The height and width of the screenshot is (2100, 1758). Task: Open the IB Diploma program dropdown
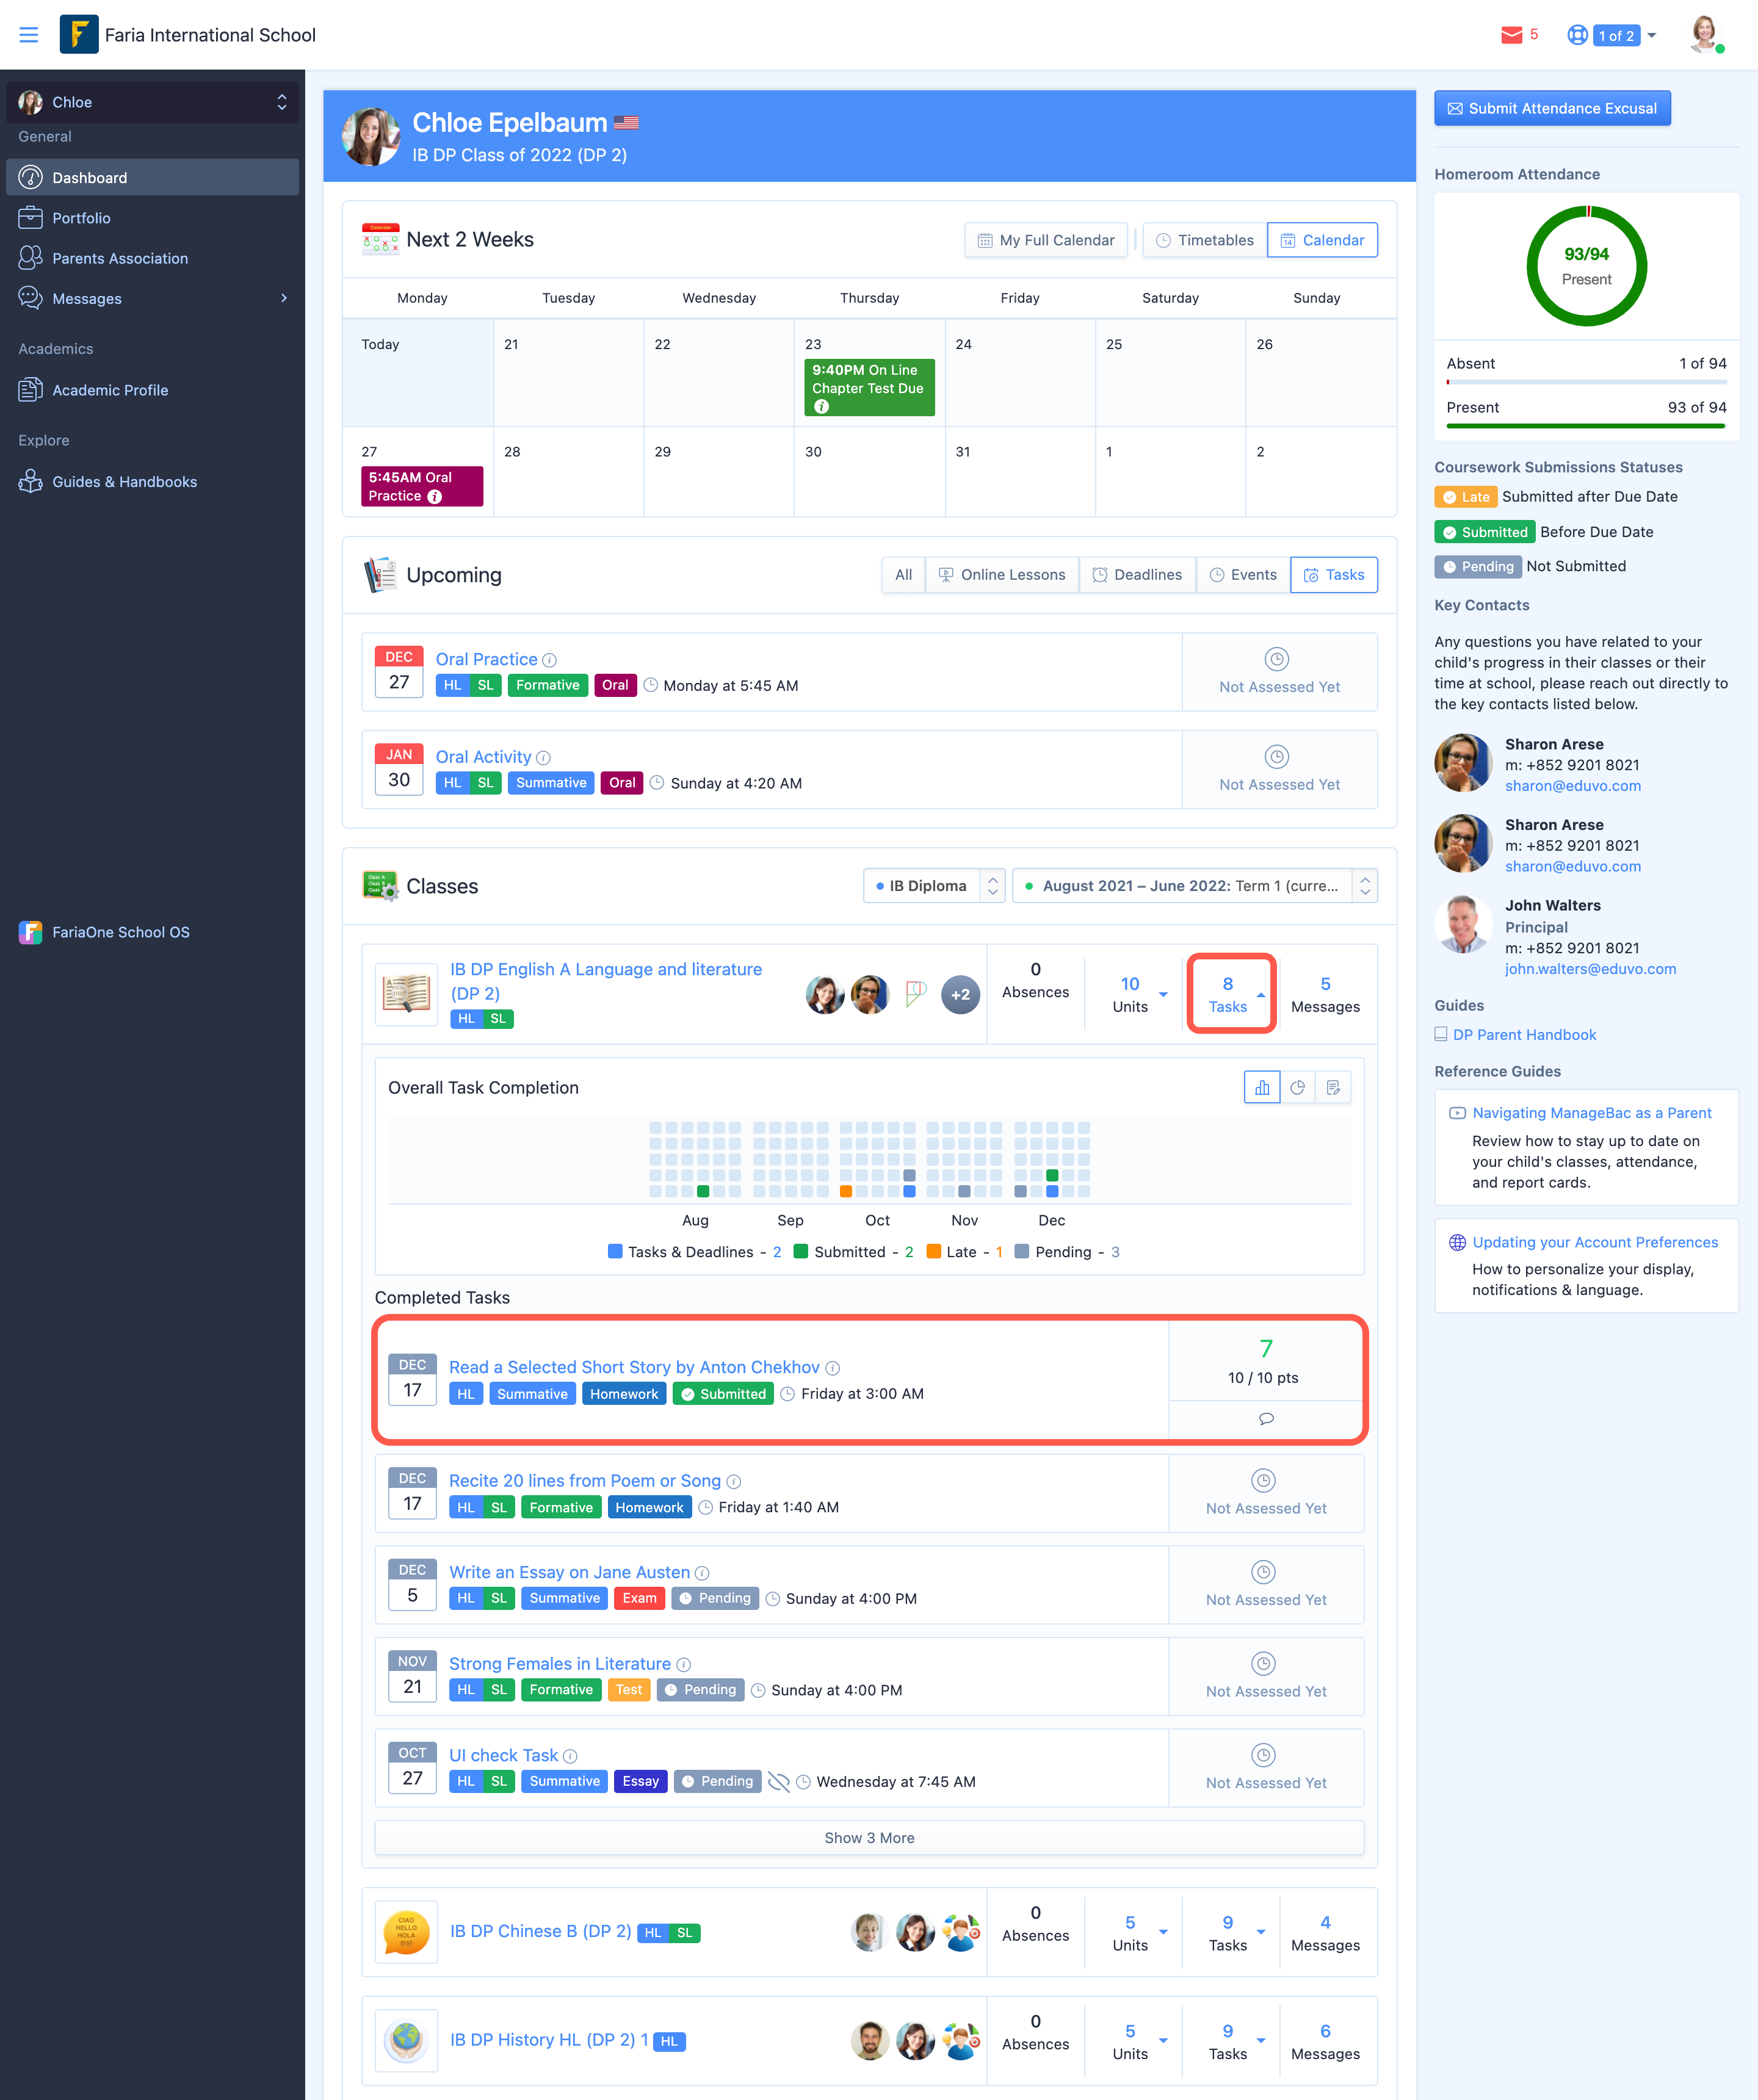click(x=934, y=886)
